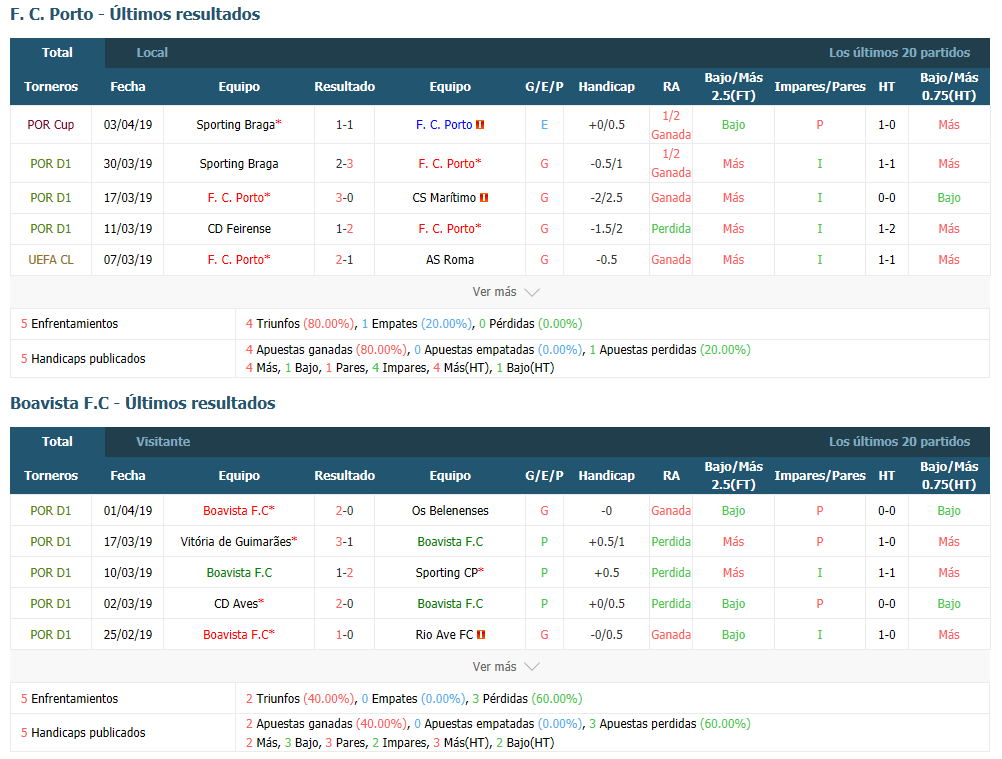Screen dimensions: 1002x759
Task: Click CD Aves team name
Action: (238, 604)
